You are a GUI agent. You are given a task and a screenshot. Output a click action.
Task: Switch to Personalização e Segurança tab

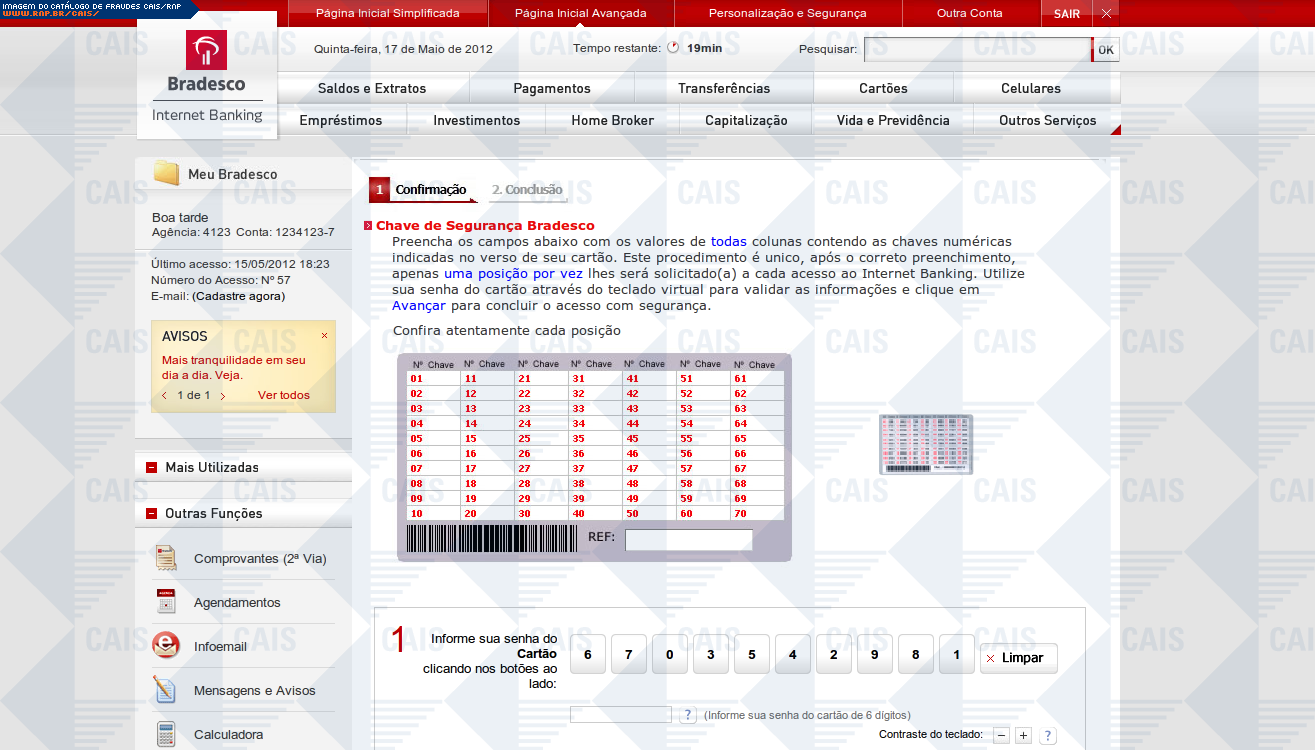click(787, 13)
